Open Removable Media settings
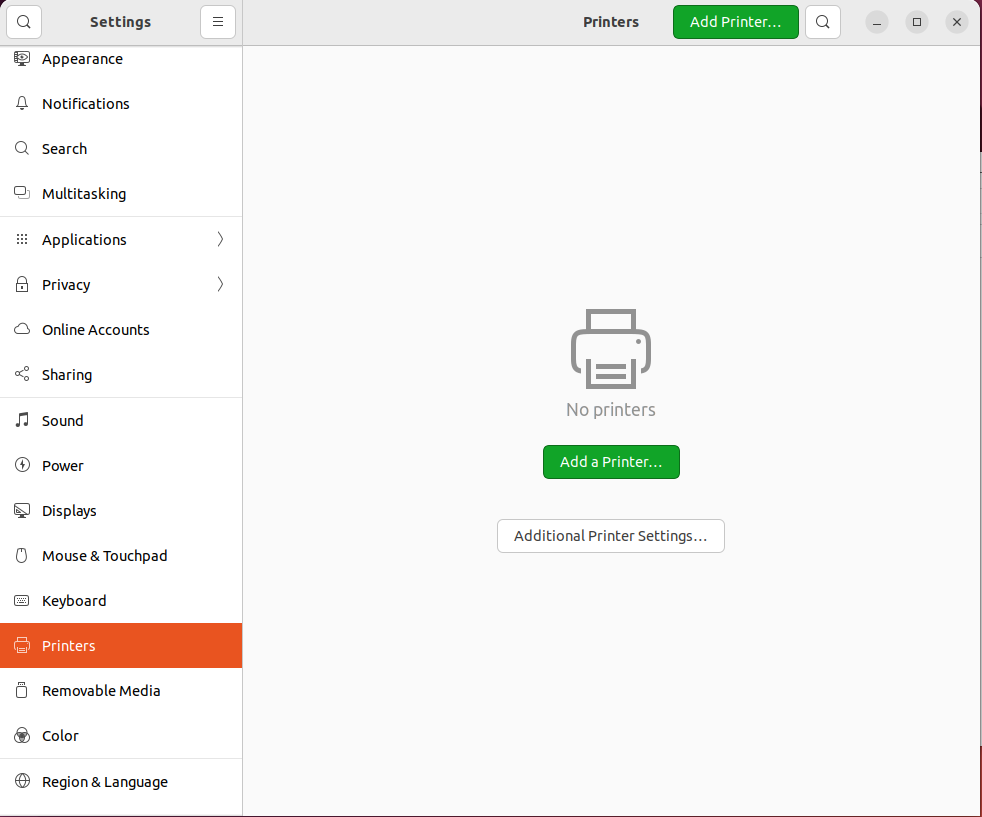This screenshot has width=982, height=817. 101,691
